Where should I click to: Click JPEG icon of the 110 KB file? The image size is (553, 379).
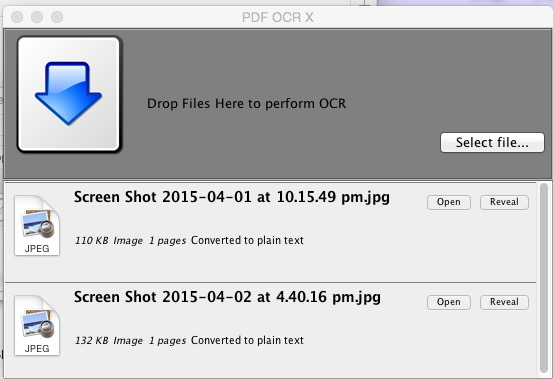(37, 225)
